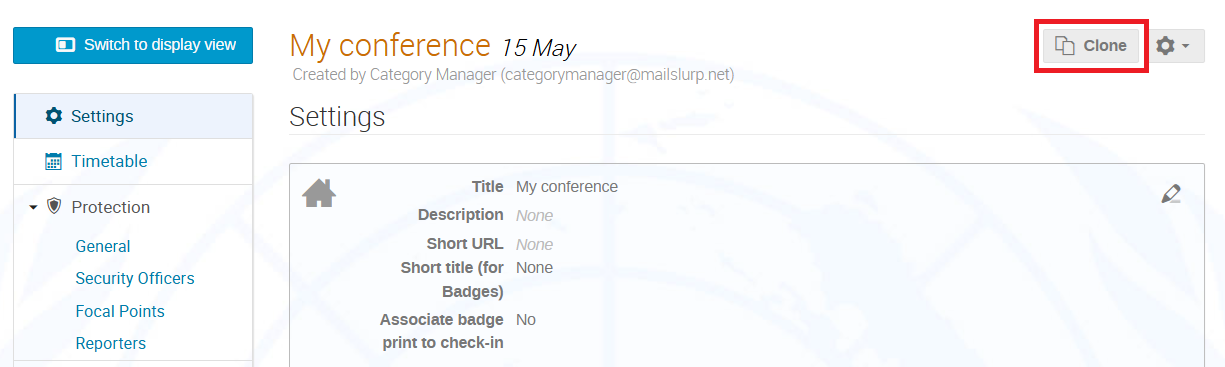Click the shield icon beside Protection
Image resolution: width=1225 pixels, height=367 pixels.
coord(54,207)
